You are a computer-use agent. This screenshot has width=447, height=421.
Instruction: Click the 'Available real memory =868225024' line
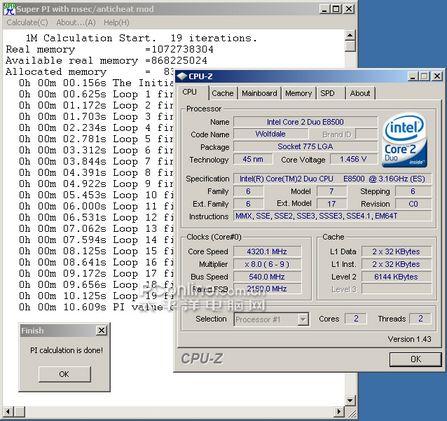point(106,61)
